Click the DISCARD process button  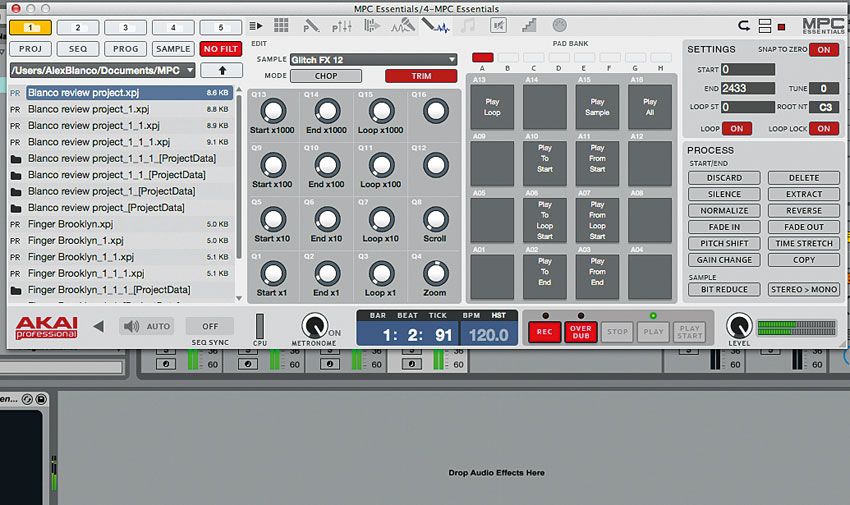[x=724, y=178]
